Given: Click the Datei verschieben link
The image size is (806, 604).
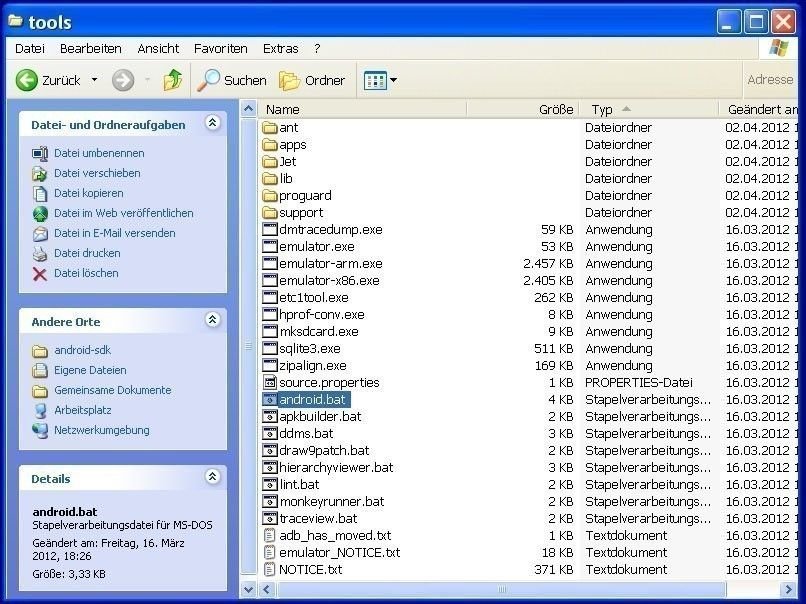Looking at the screenshot, I should tap(97, 173).
